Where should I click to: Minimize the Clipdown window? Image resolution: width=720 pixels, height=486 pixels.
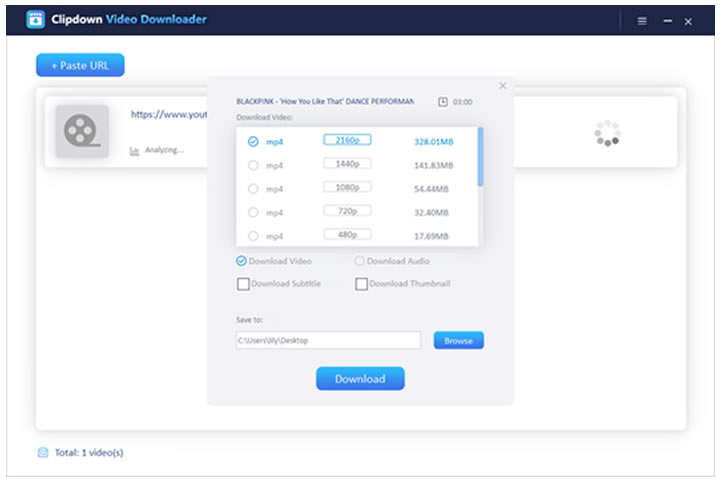(x=668, y=21)
